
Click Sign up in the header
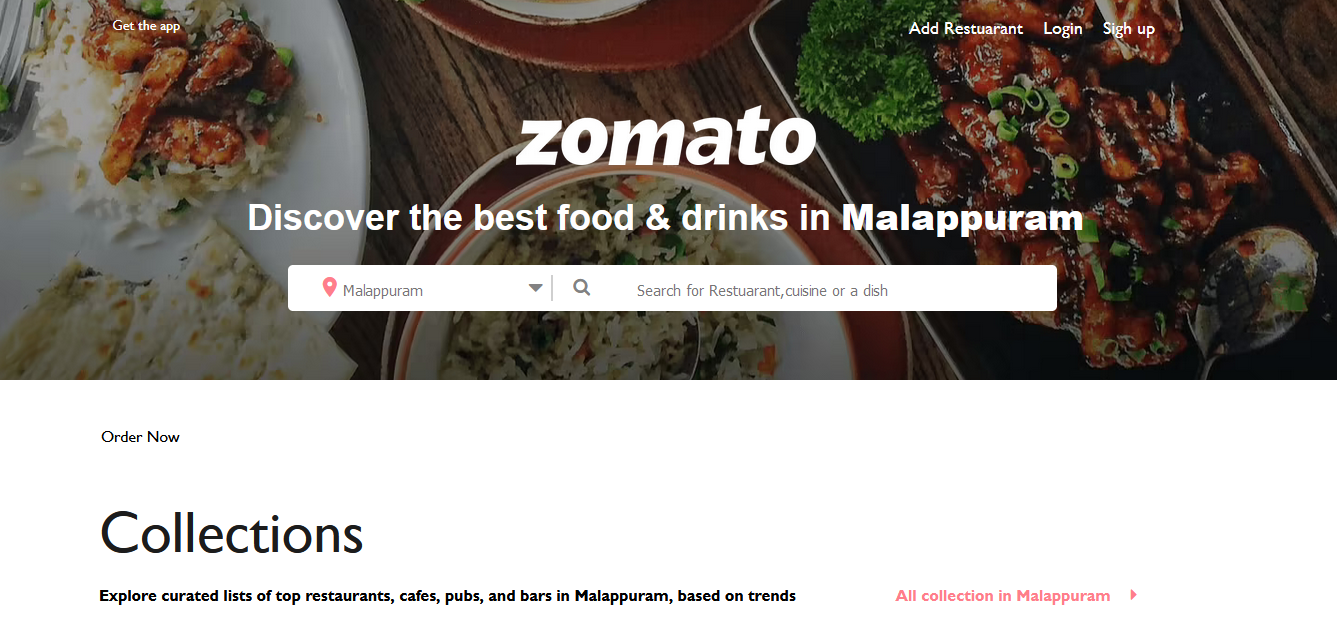[x=1128, y=28]
